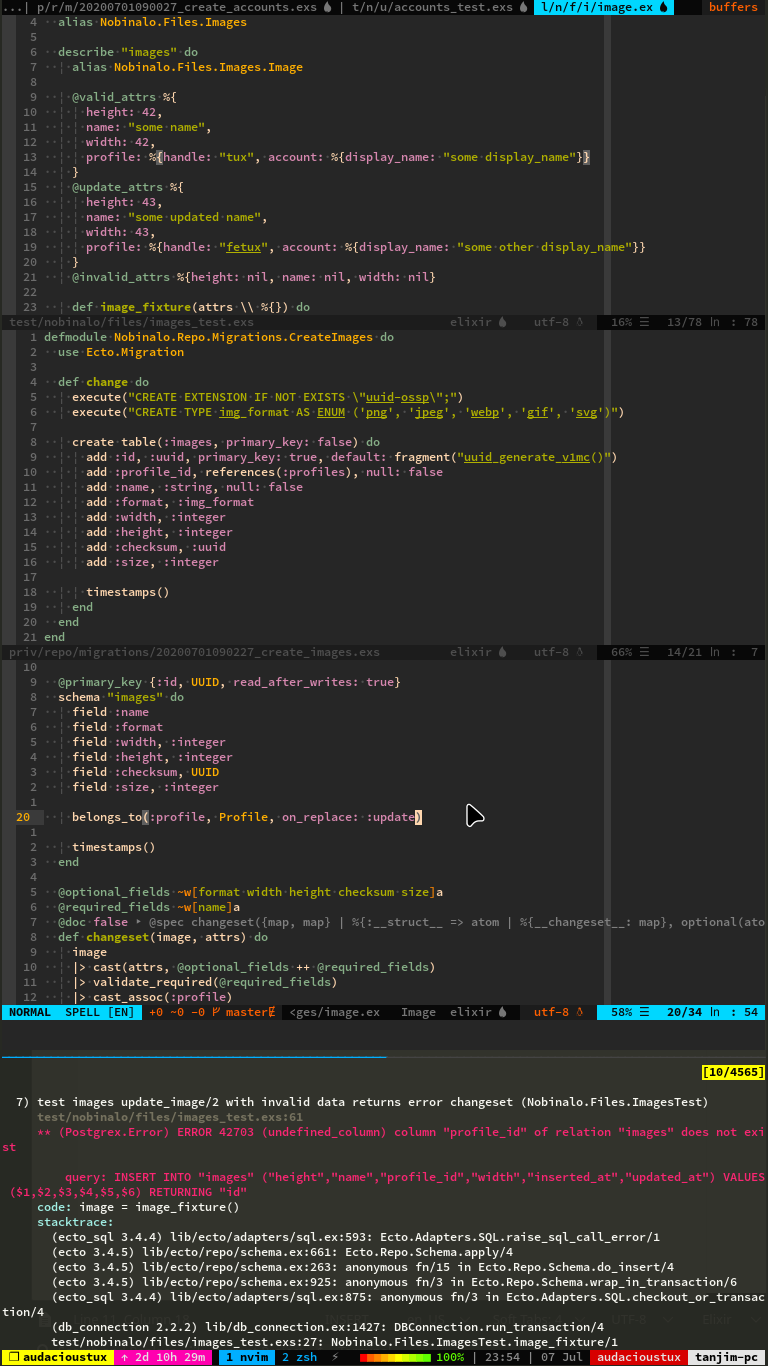This screenshot has width=768, height=1366.
Task: Click the images_test.exs statusline filename
Action: pyautogui.click(x=131, y=322)
